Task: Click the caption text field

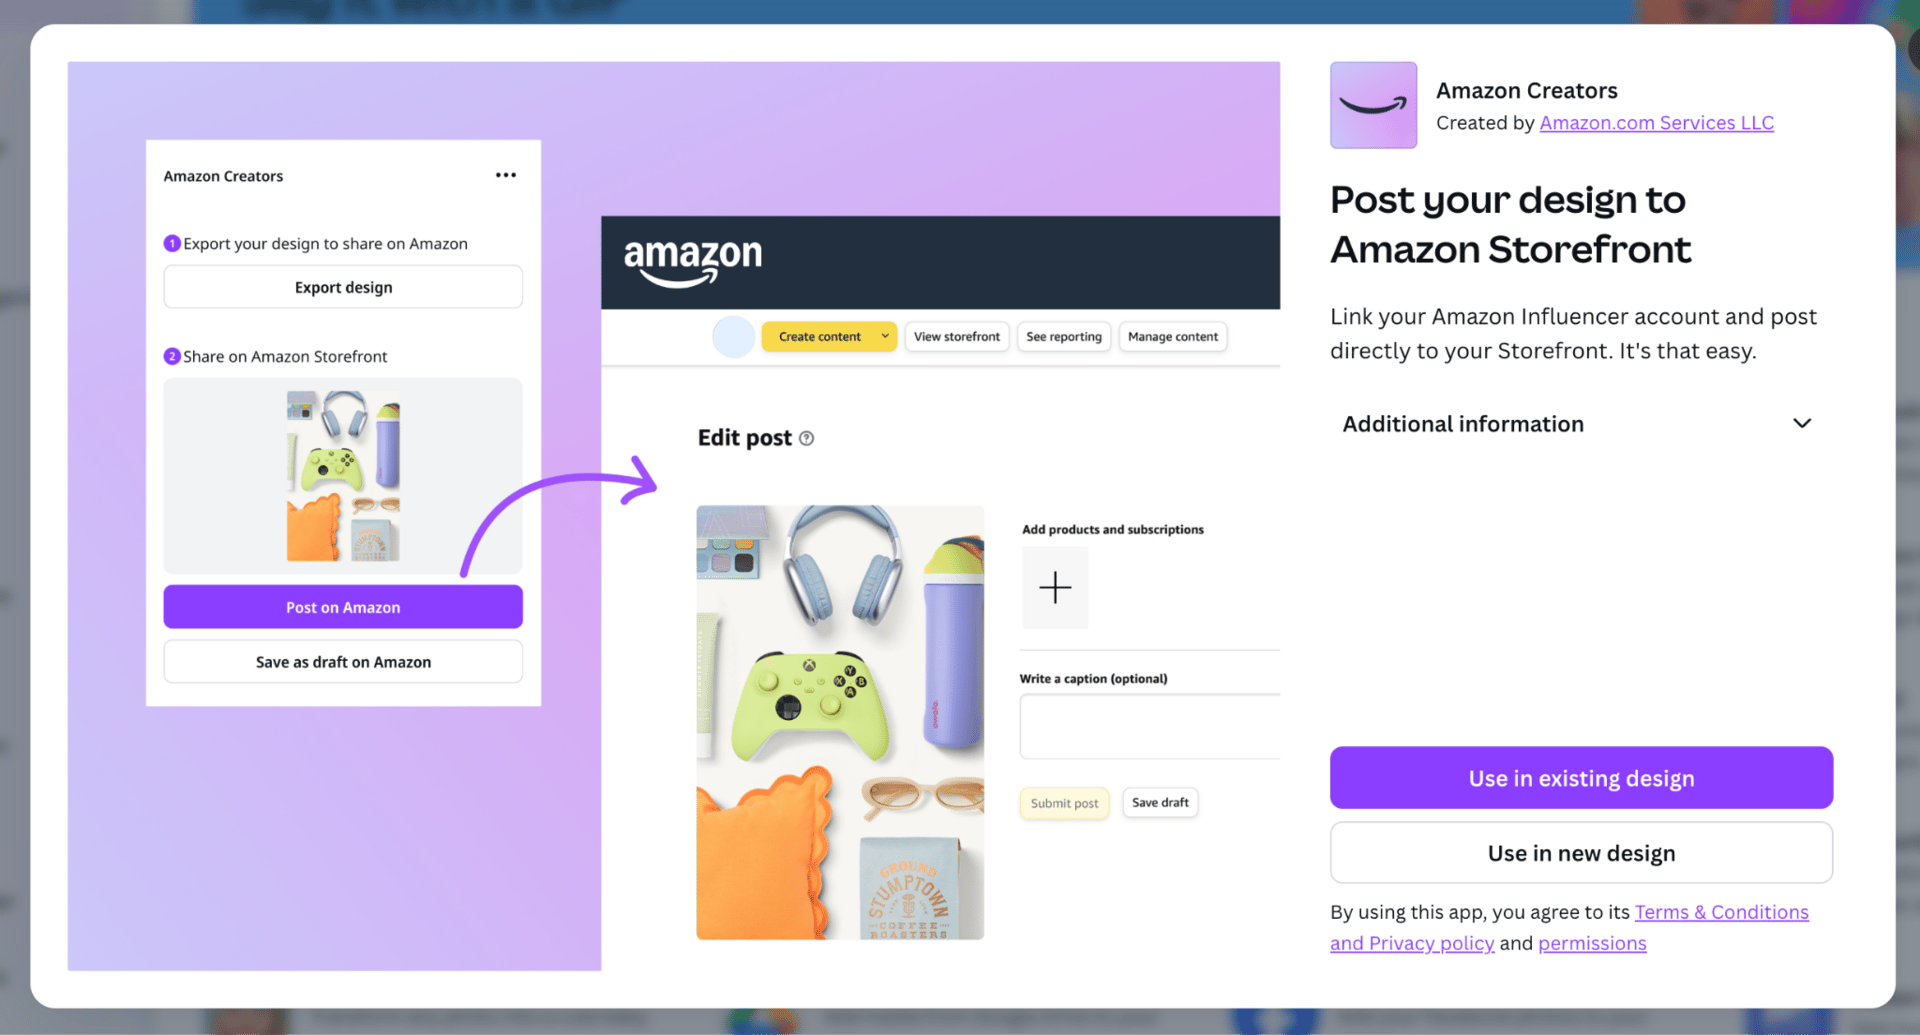Action: 1150,727
